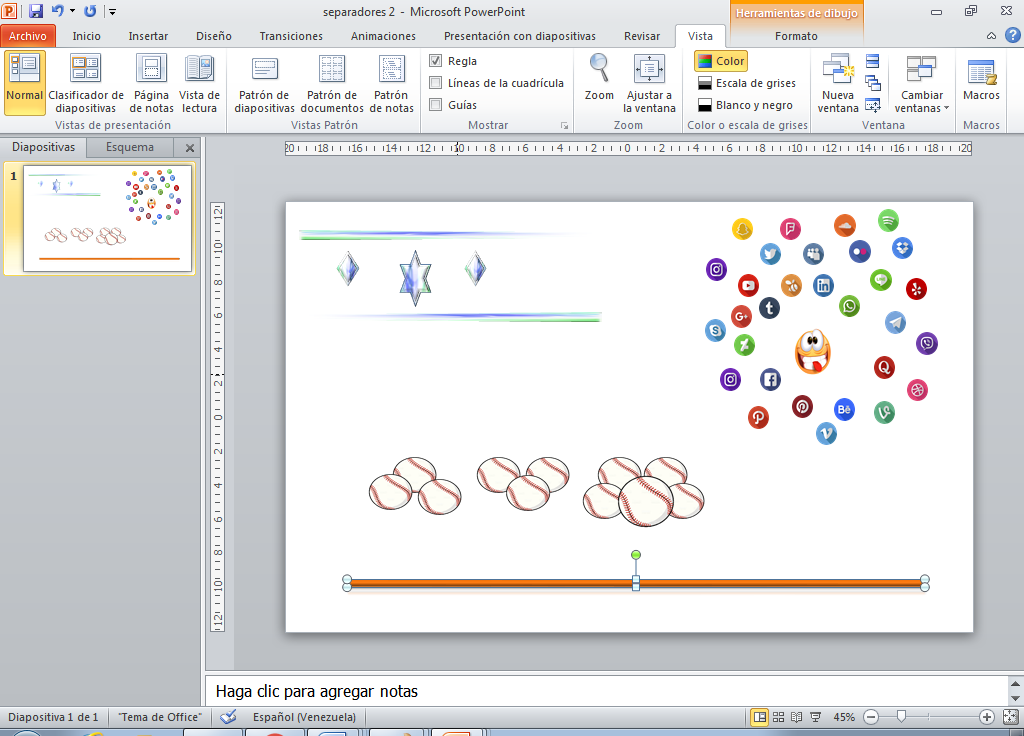
Task: Open Patrón de documentos
Action: pyautogui.click(x=332, y=83)
